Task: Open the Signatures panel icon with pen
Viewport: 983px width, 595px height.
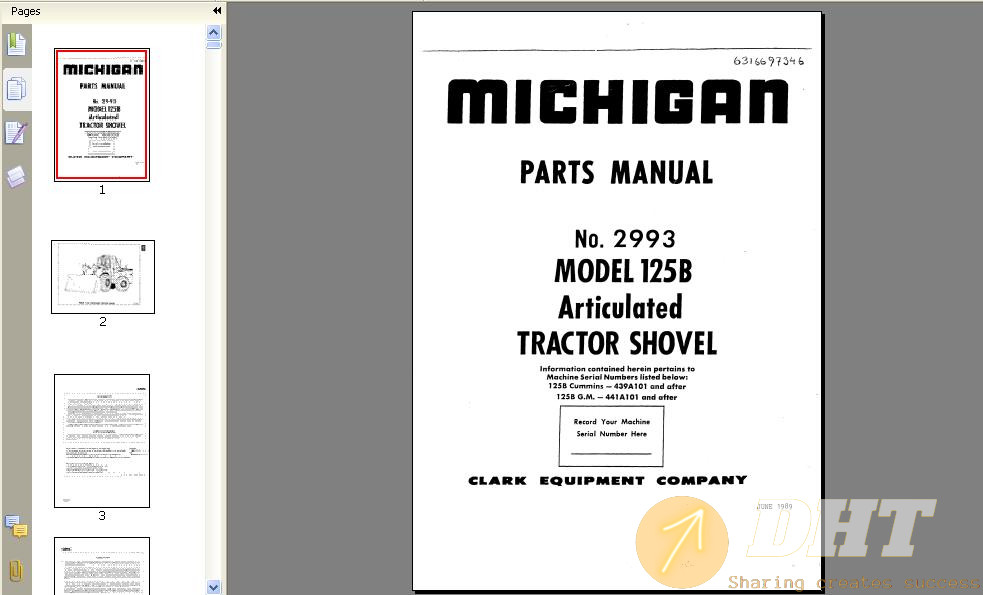Action: 16,133
